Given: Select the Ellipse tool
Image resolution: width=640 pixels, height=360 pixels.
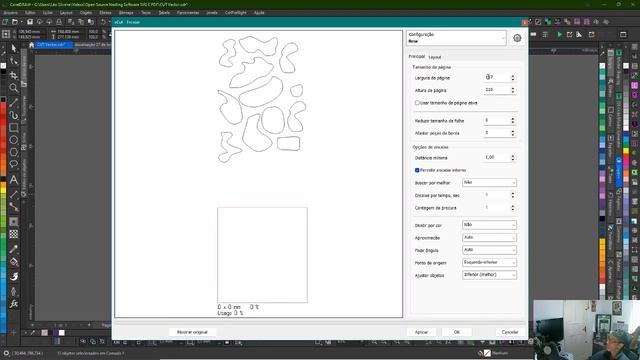Looking at the screenshot, I should pyautogui.click(x=13, y=140).
